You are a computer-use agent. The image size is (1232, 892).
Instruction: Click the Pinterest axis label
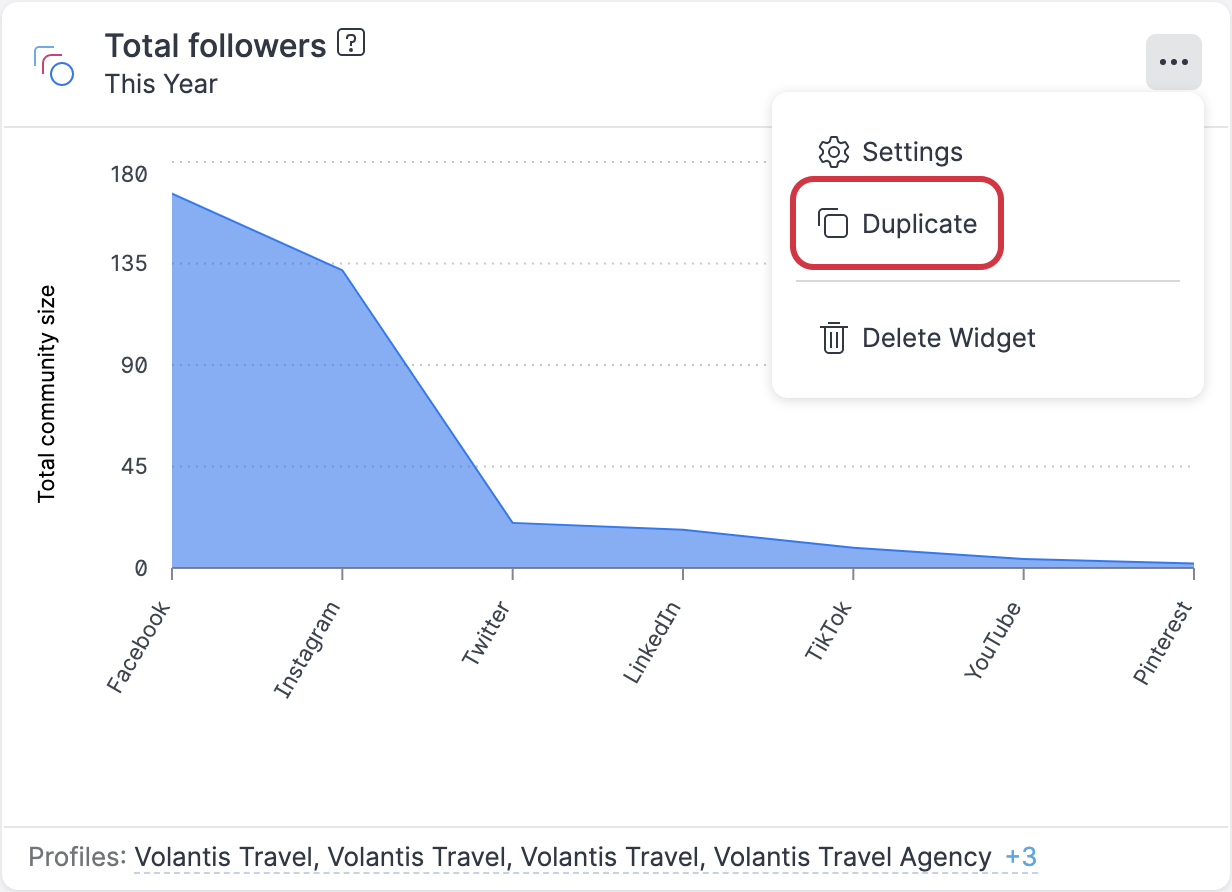pyautogui.click(x=1164, y=643)
